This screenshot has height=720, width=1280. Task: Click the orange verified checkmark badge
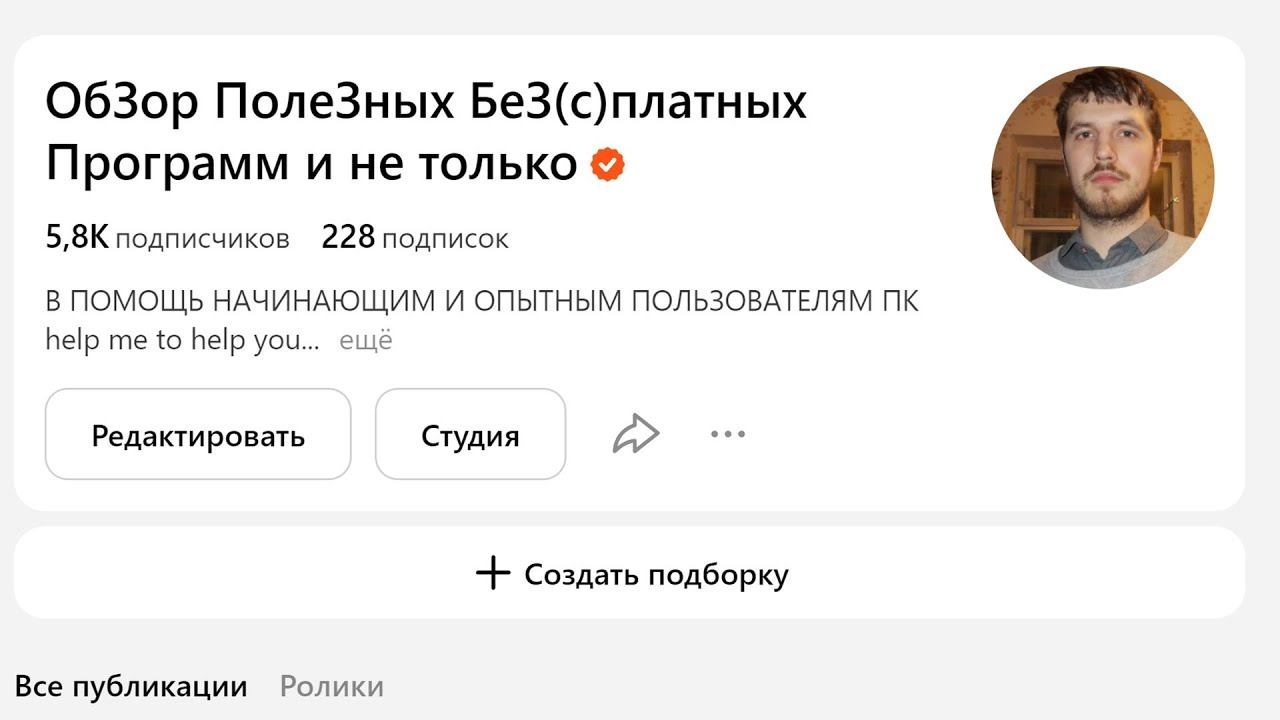(607, 164)
